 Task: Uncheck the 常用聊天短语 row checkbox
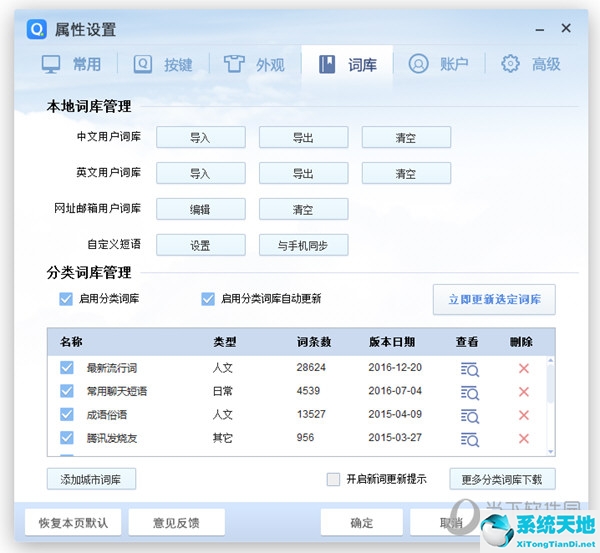(67, 391)
